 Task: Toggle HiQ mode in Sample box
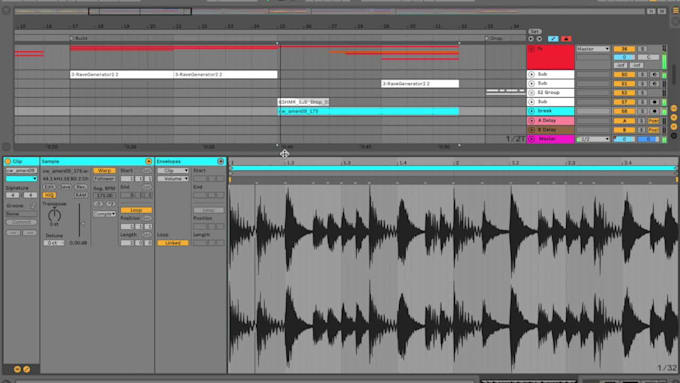(x=49, y=195)
